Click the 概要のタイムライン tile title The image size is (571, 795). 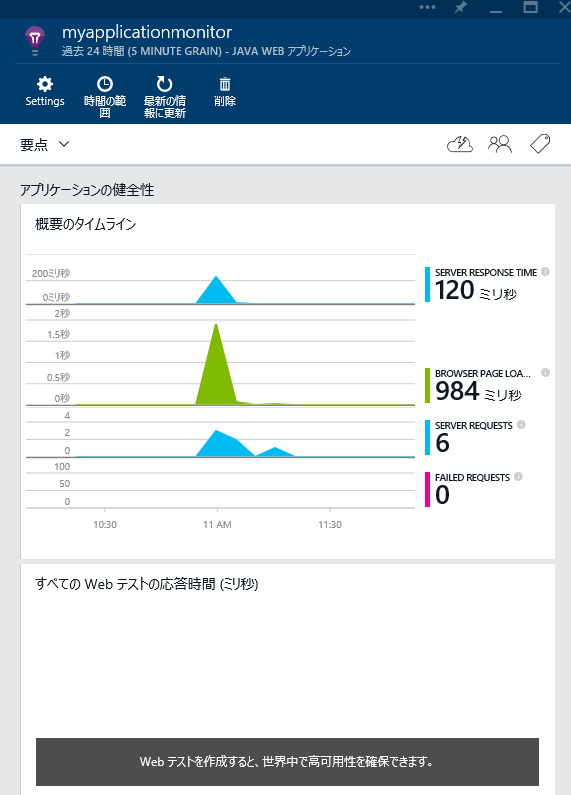coord(85,224)
